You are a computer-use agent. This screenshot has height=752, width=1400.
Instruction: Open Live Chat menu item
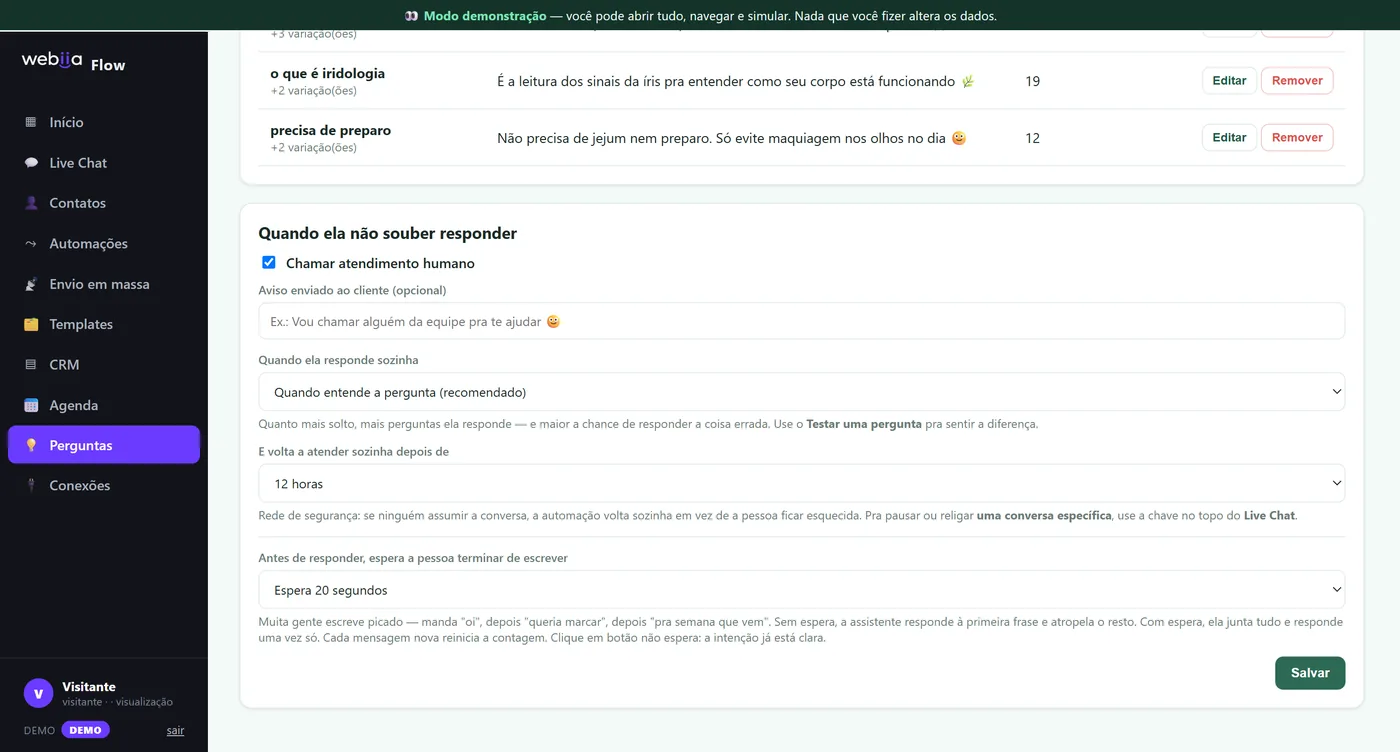coord(104,163)
